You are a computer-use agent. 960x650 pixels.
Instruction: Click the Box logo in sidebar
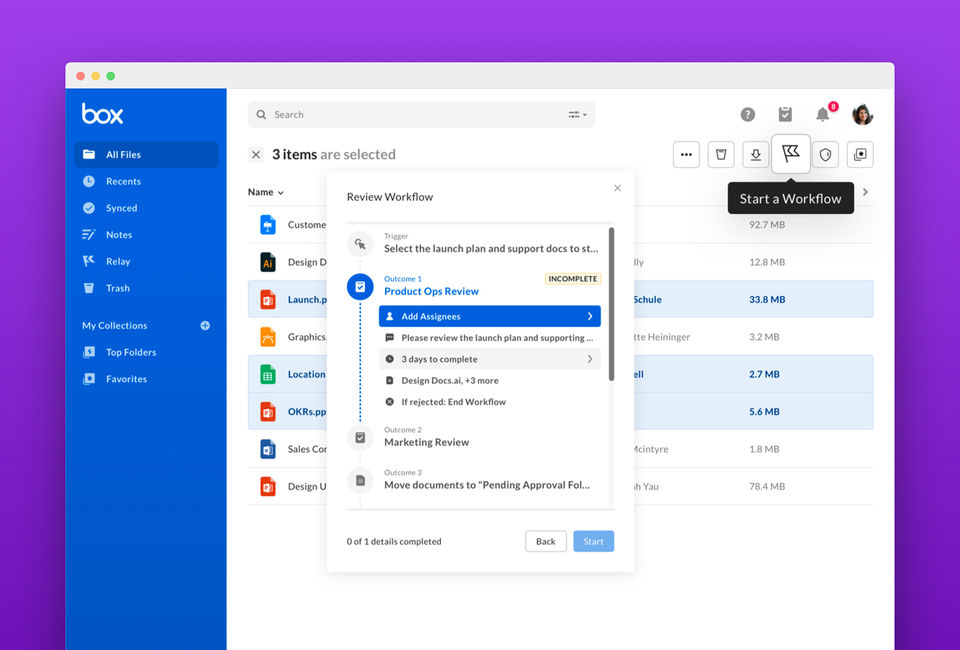point(102,114)
